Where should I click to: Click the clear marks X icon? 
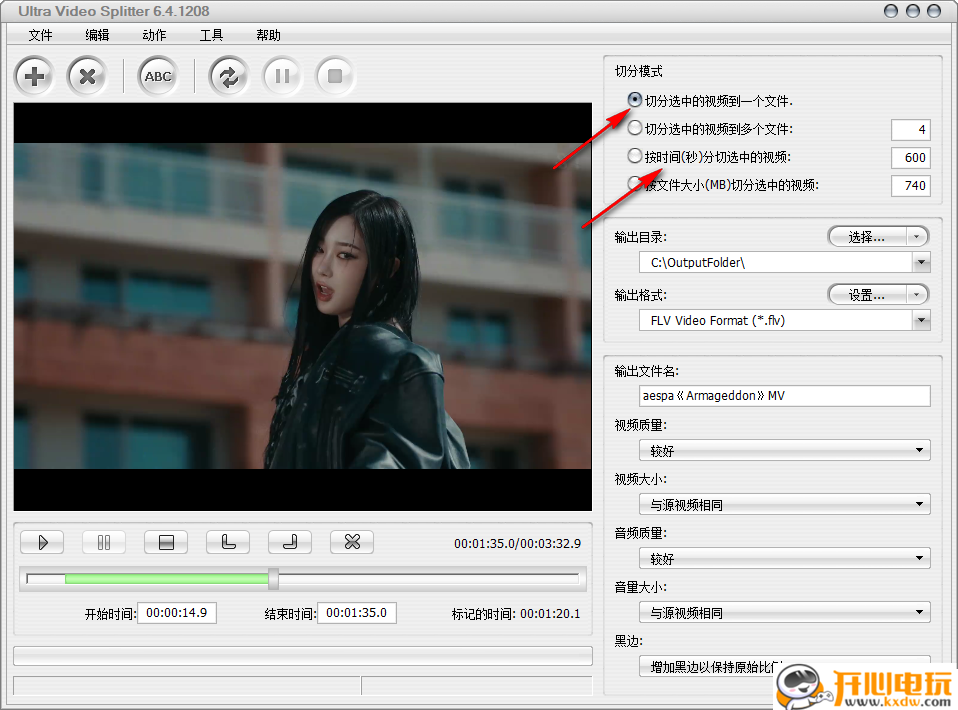coord(352,542)
